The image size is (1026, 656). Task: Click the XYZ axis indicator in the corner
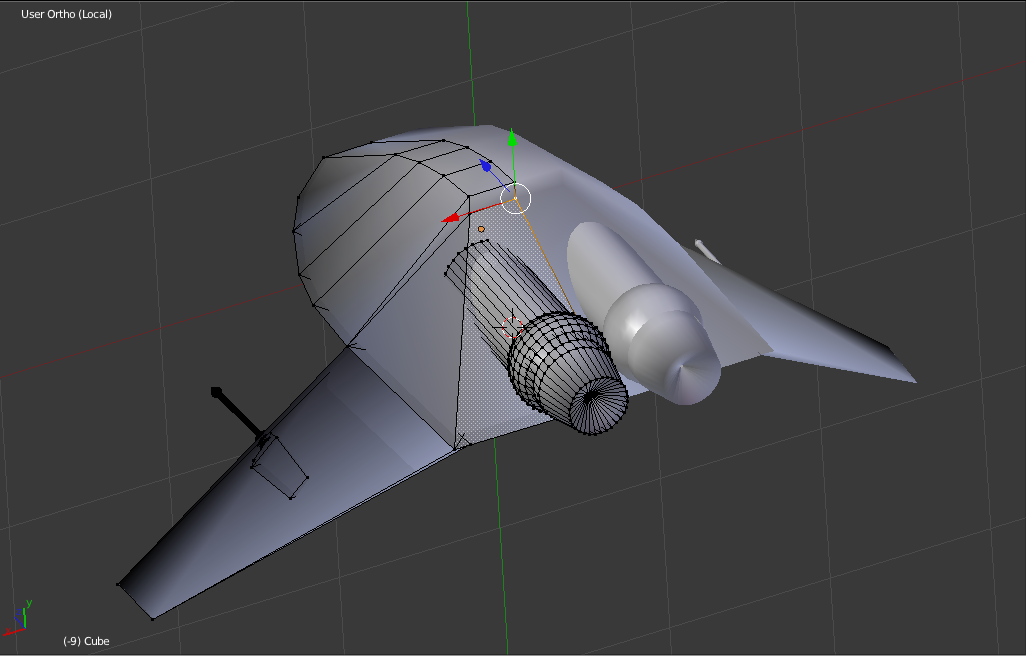click(x=18, y=620)
